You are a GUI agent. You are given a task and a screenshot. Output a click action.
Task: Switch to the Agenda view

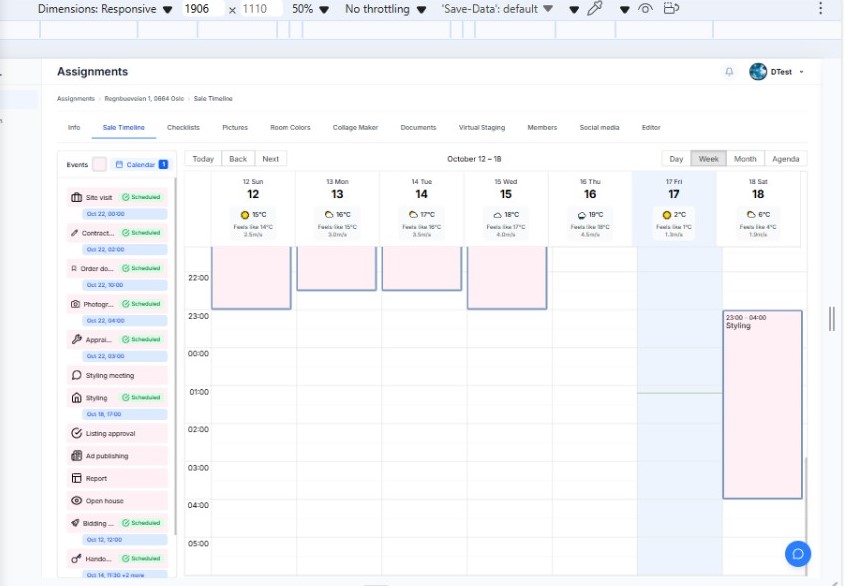point(785,159)
